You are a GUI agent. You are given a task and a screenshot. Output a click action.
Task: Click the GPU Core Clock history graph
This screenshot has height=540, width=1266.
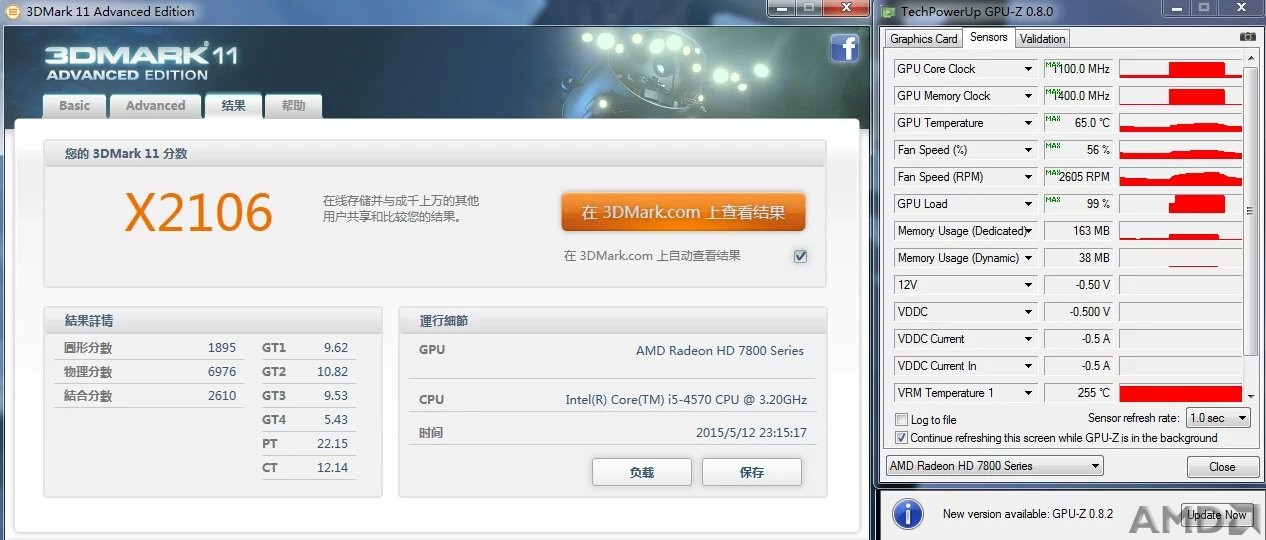tap(1180, 69)
